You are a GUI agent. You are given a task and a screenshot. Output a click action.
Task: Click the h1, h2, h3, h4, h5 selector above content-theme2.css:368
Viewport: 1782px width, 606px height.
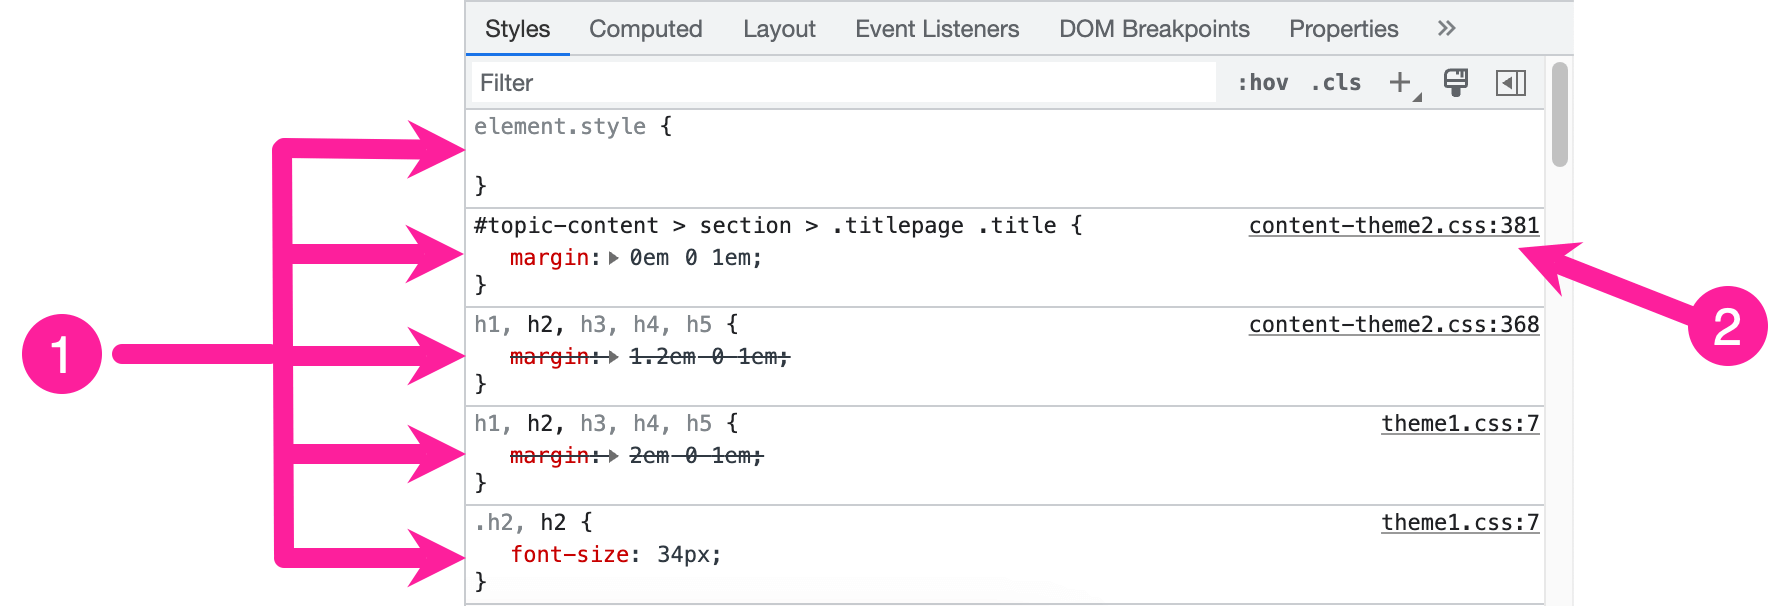(x=593, y=325)
